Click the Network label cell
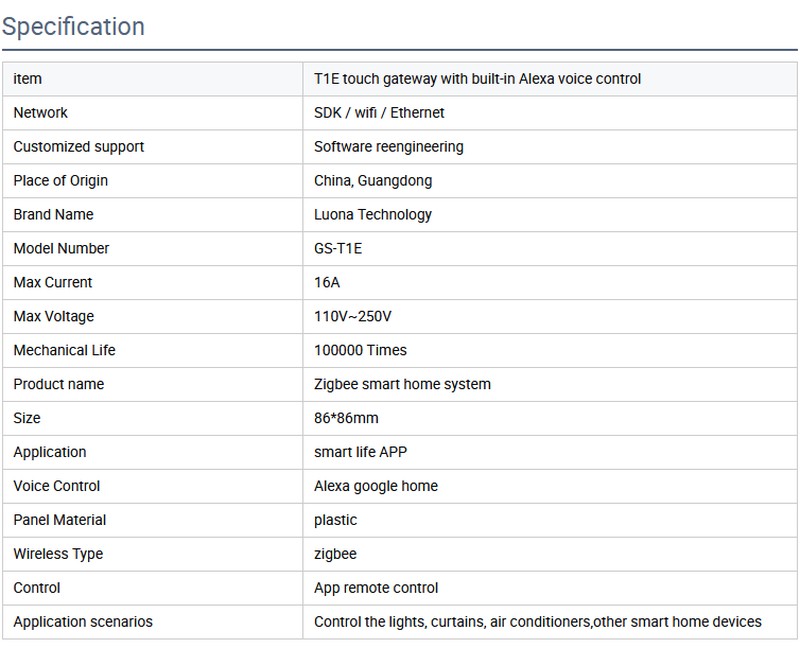This screenshot has height=648, width=800. pos(41,113)
